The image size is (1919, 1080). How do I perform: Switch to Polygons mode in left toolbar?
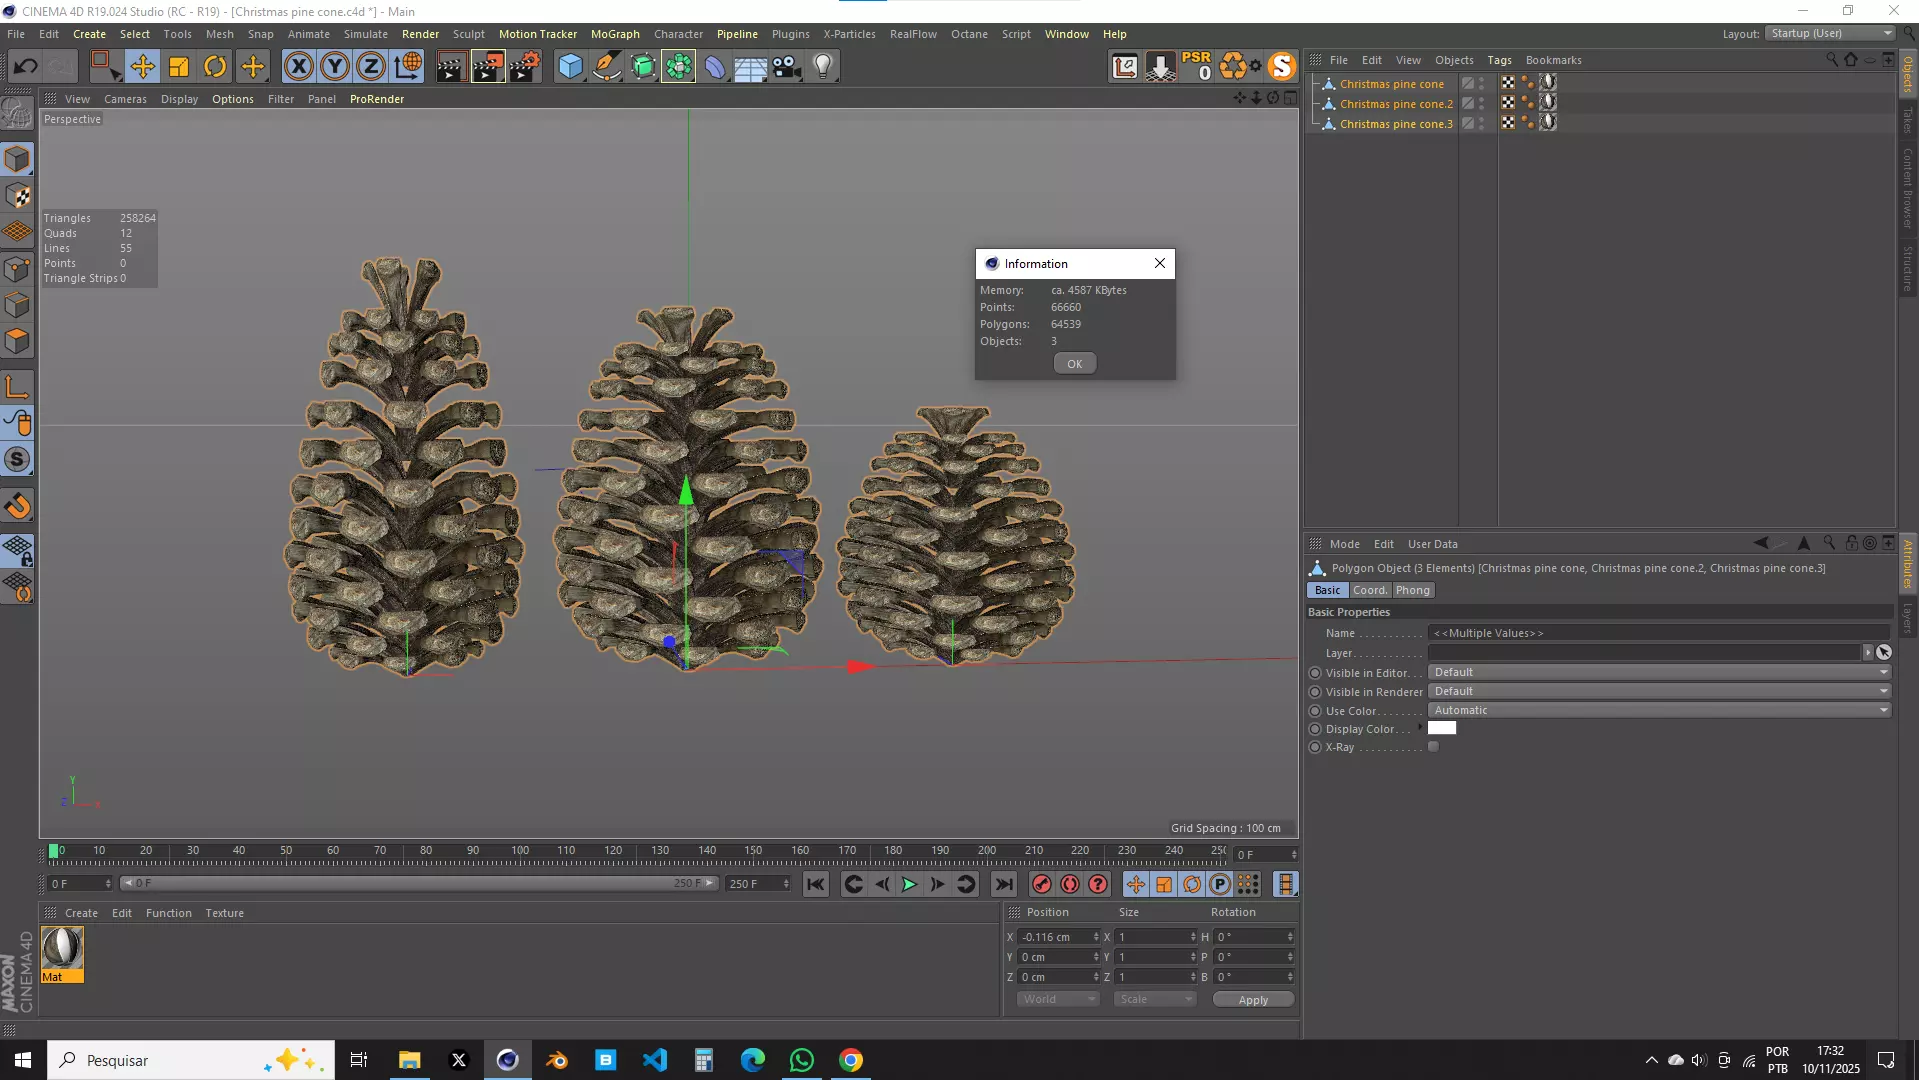click(x=17, y=341)
